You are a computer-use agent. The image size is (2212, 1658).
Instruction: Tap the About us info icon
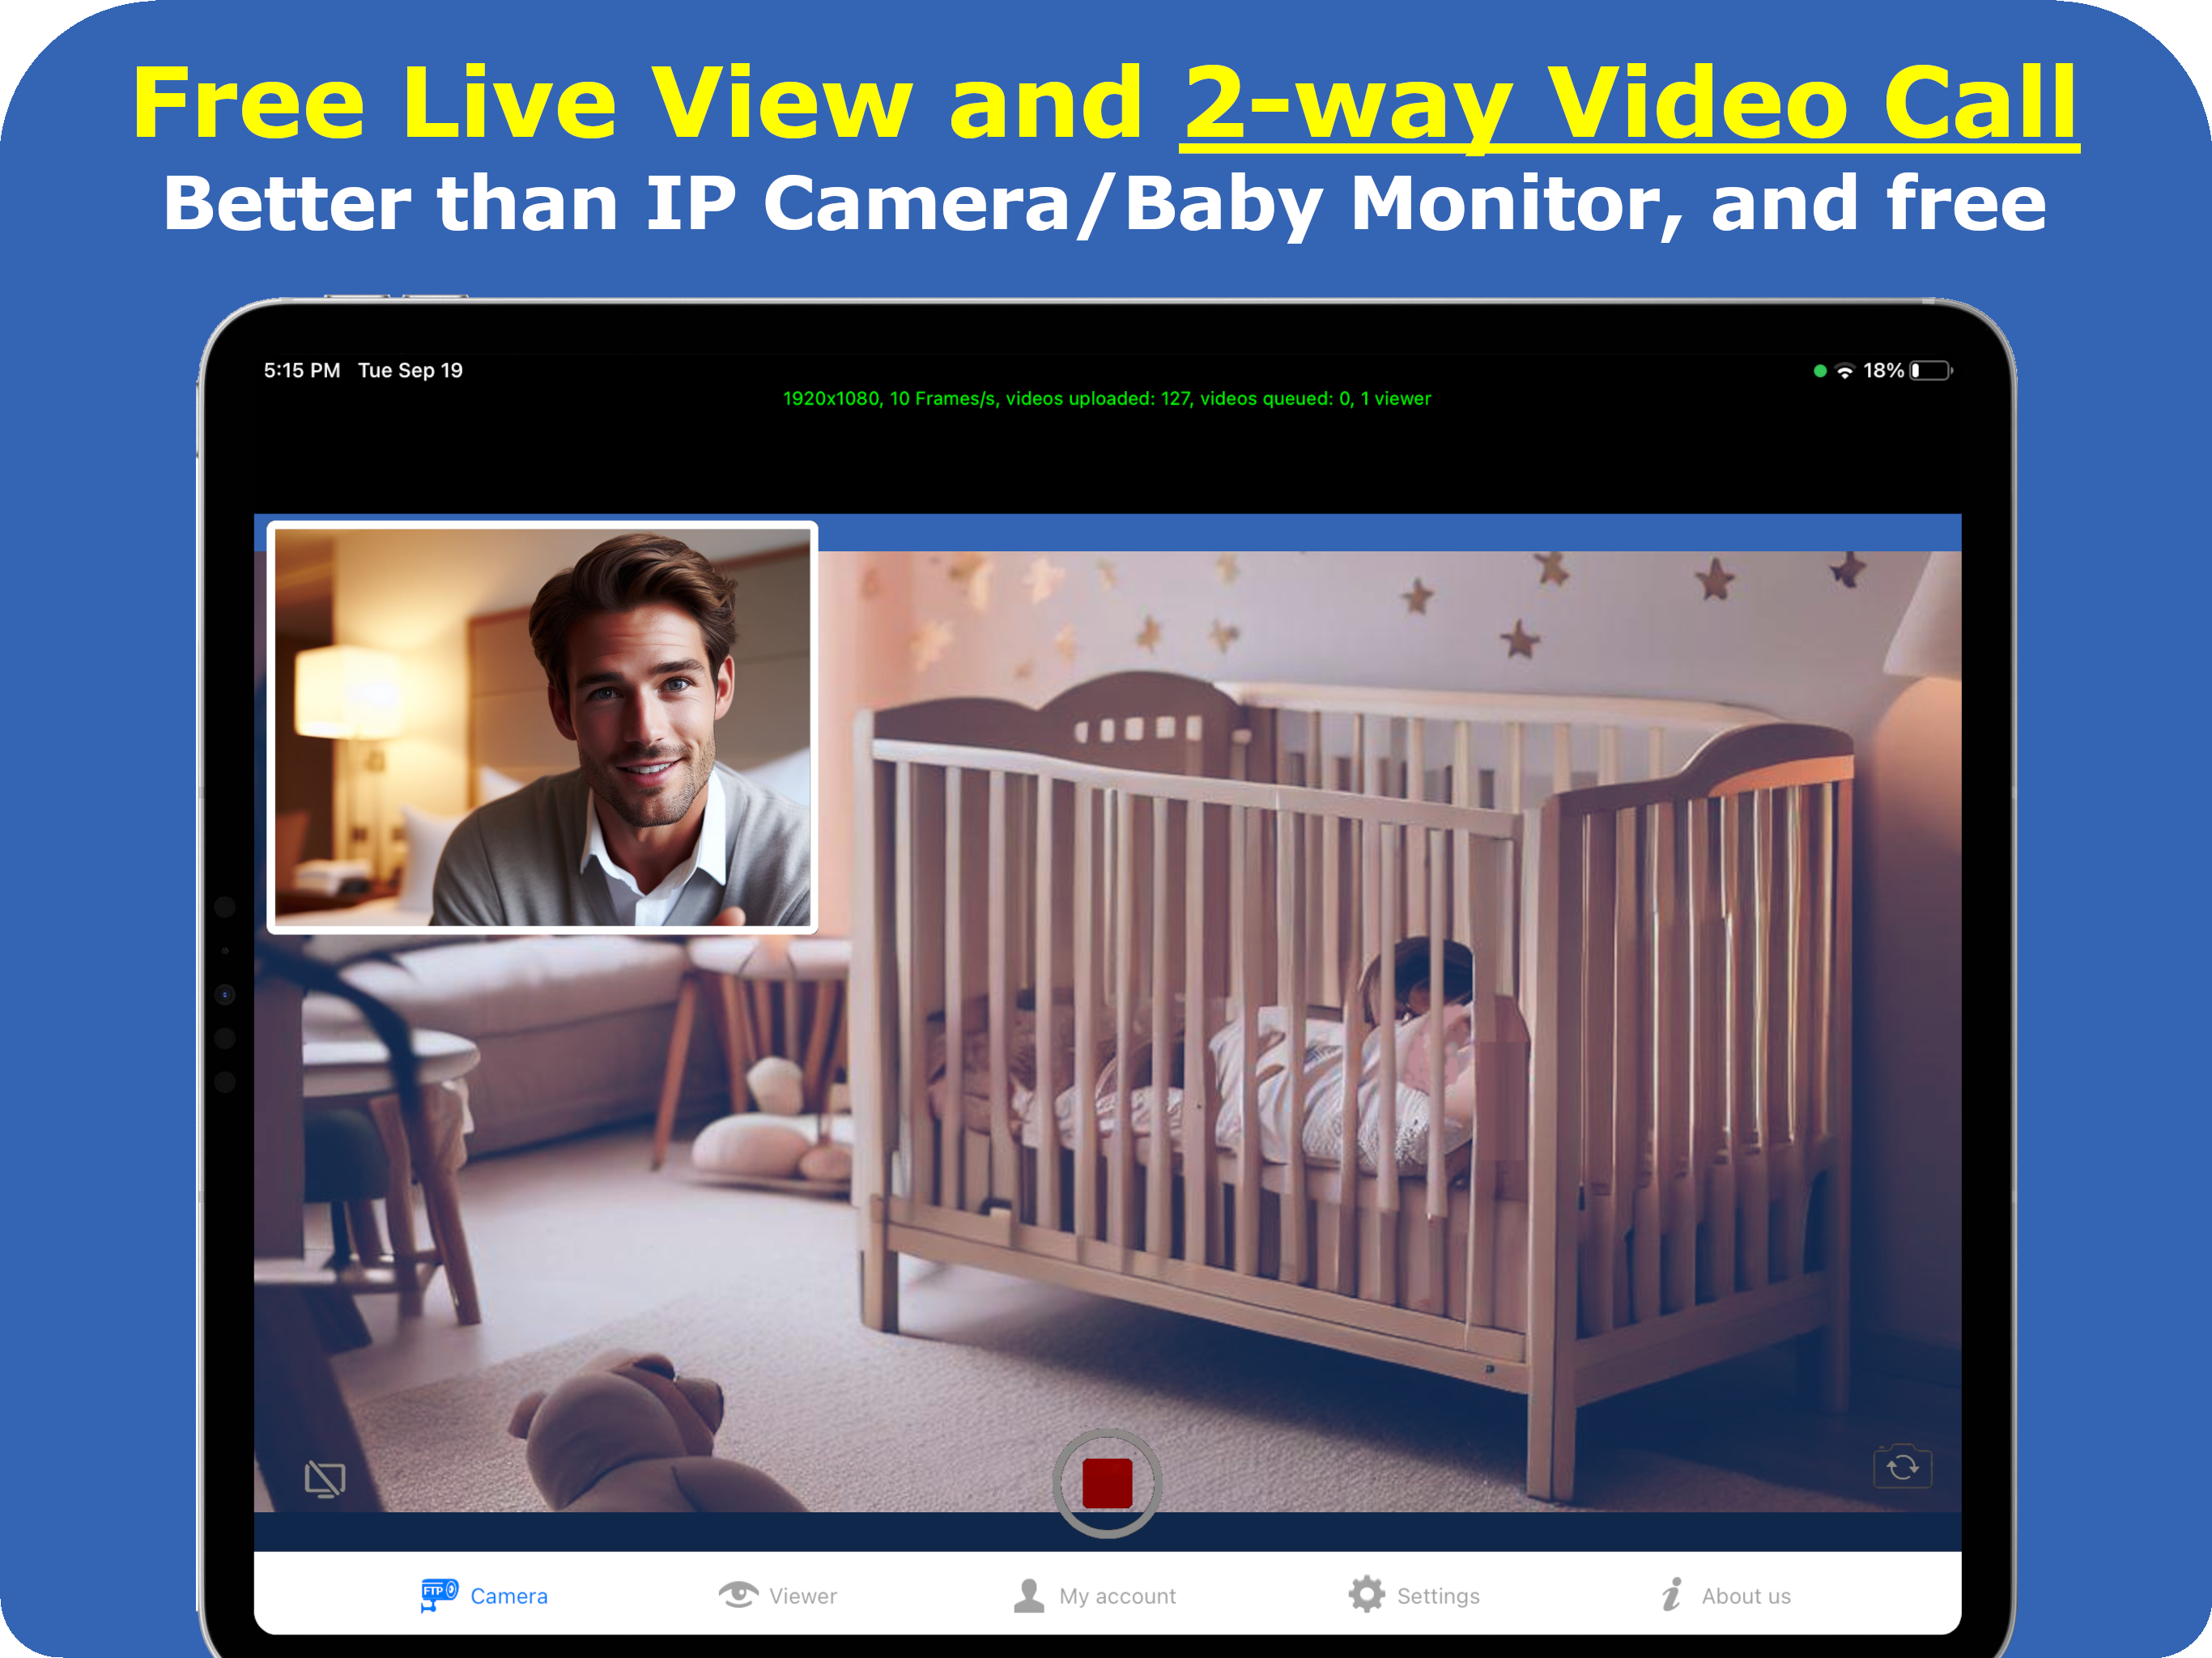pos(1671,1595)
